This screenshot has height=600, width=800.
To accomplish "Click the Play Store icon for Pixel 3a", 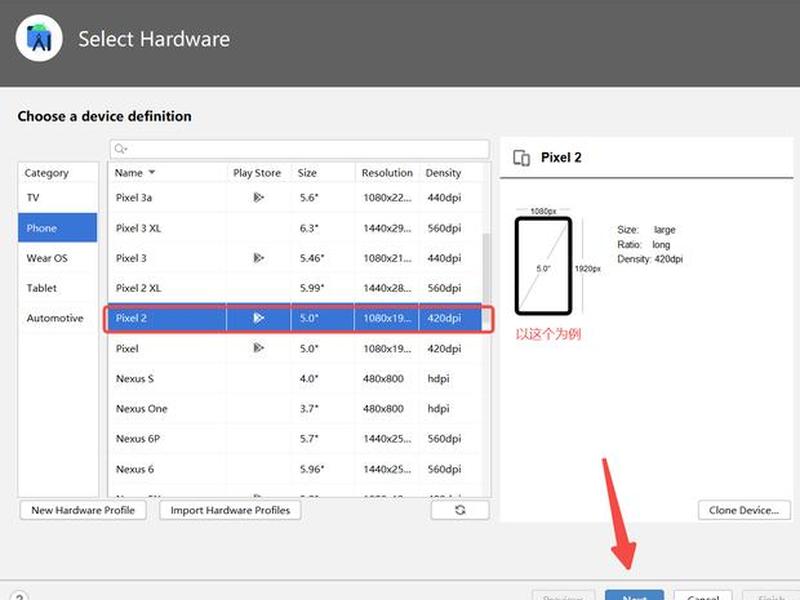I will click(258, 197).
